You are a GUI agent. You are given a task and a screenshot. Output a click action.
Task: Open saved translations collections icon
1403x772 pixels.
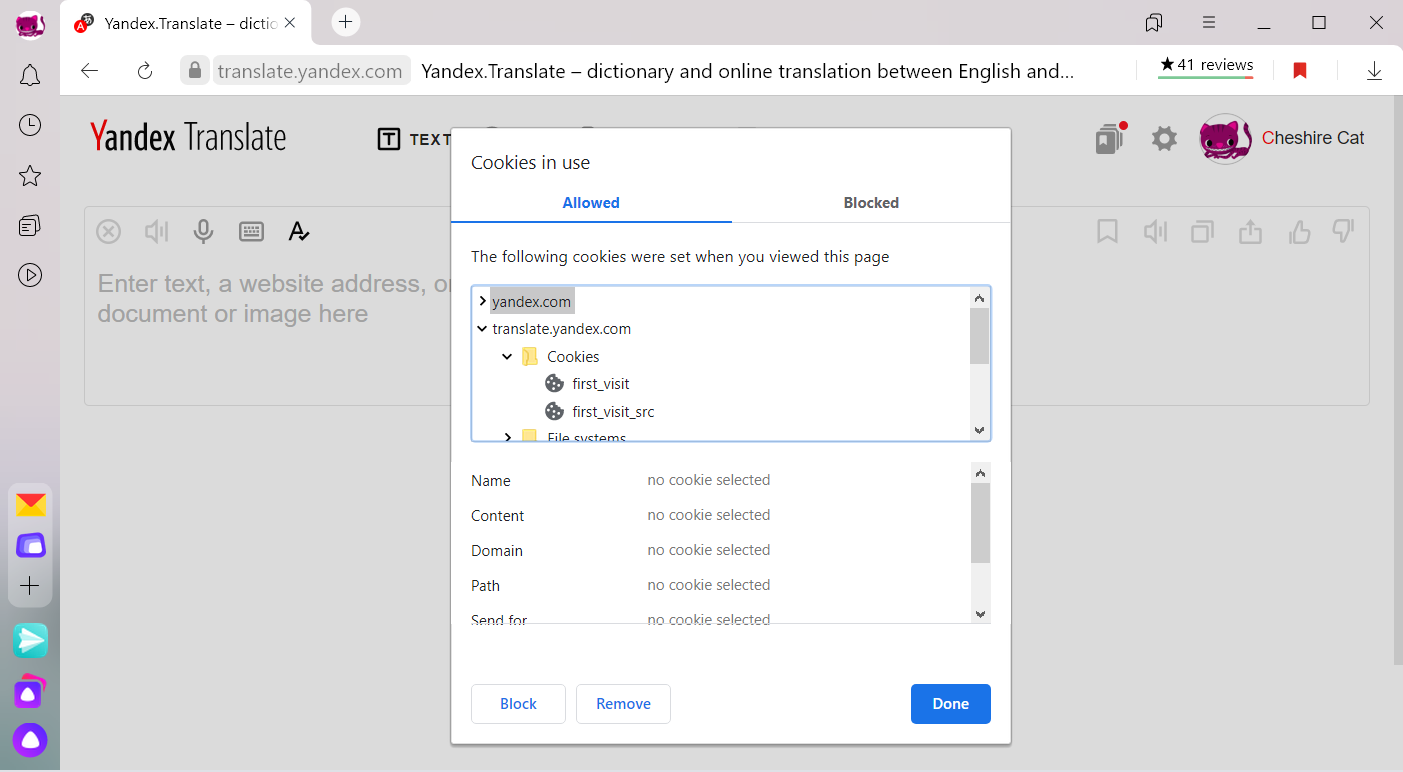pyautogui.click(x=1110, y=138)
